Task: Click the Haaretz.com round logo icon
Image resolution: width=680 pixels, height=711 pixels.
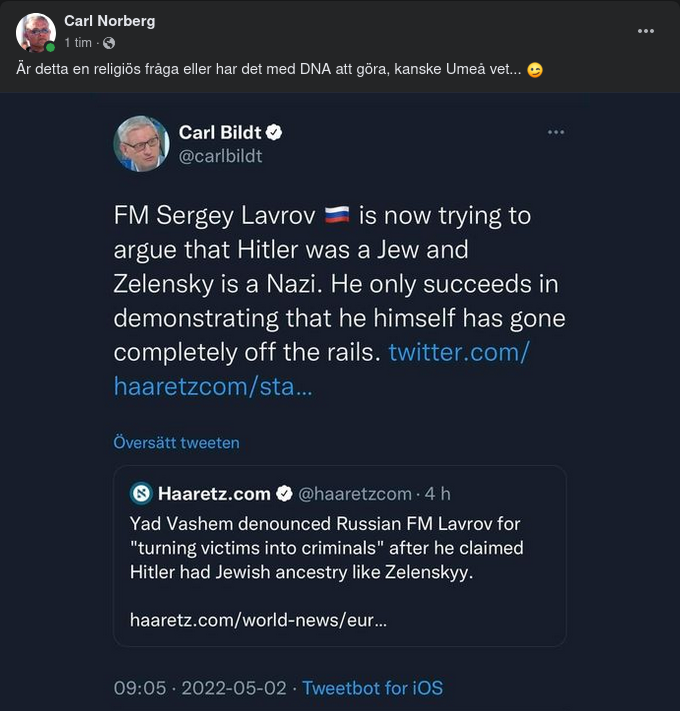Action: (141, 493)
